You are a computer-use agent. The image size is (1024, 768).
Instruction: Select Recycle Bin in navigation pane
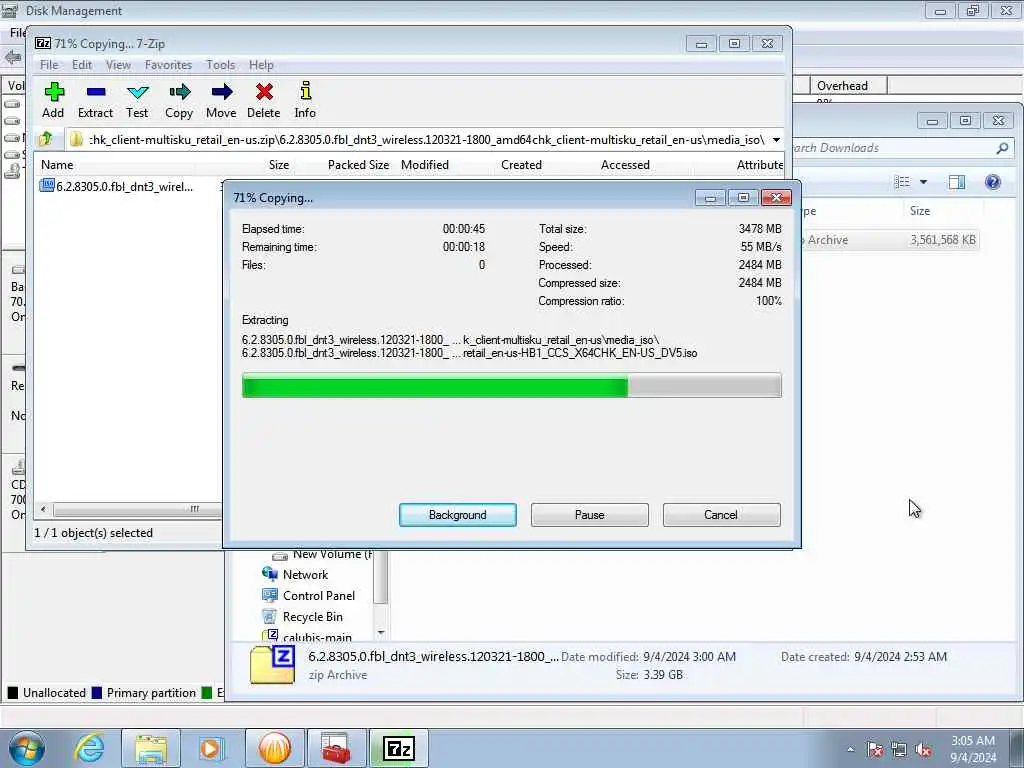(312, 616)
